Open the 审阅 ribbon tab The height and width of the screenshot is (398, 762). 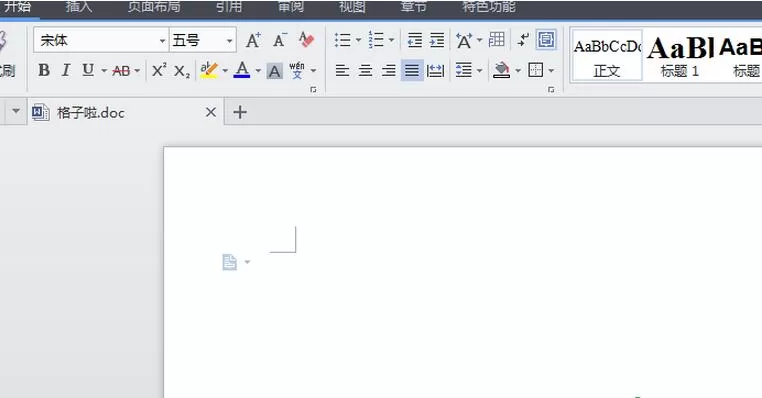coord(291,7)
